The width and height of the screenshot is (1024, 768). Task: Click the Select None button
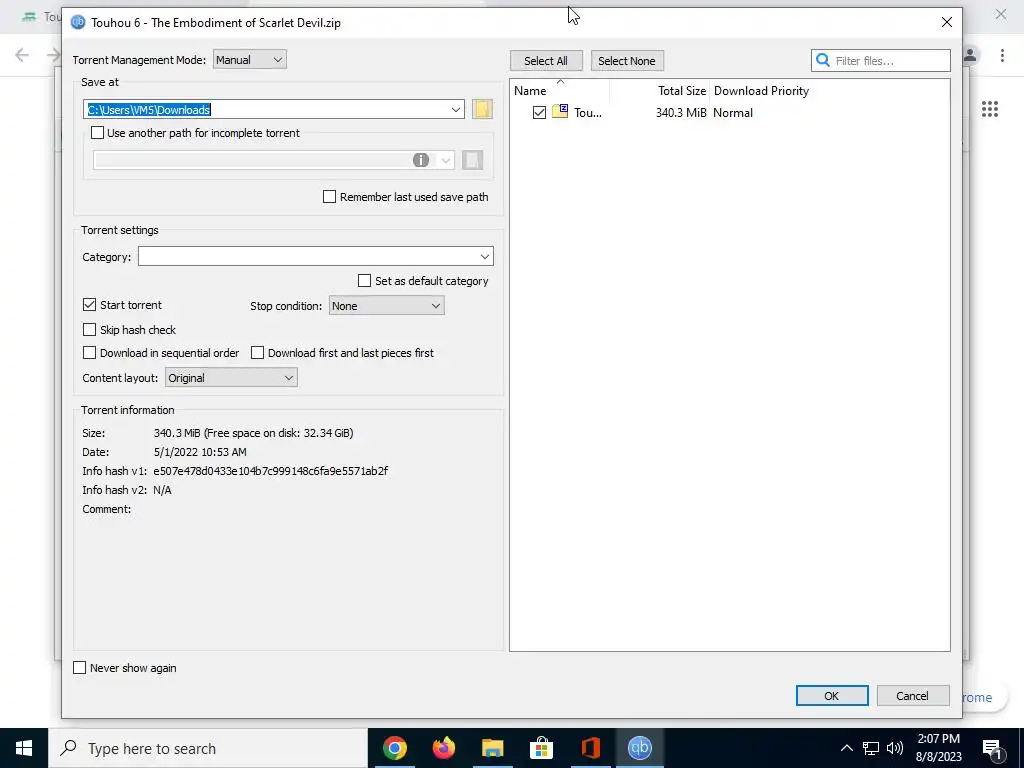click(627, 61)
